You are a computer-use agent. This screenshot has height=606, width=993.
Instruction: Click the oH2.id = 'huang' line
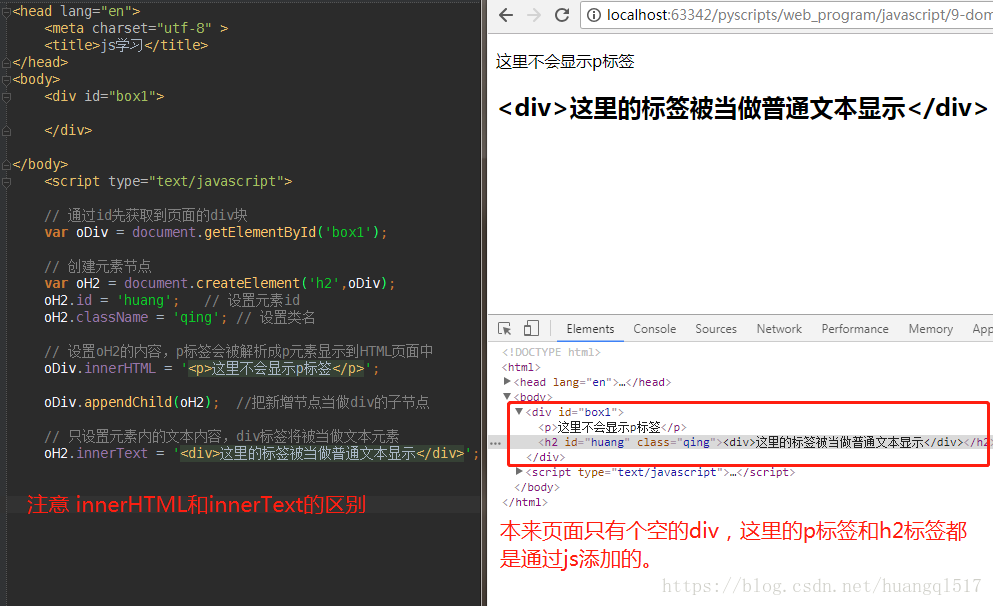tap(111, 300)
